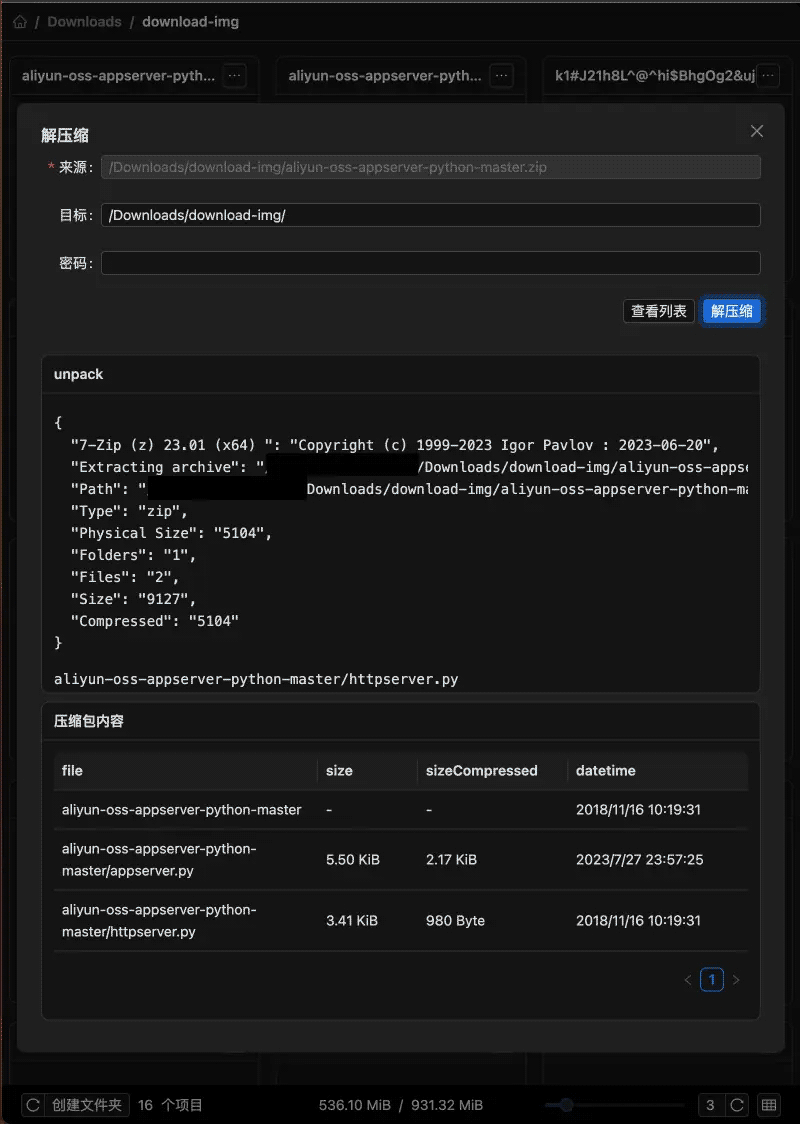Viewport: 800px width, 1124px height.
Task: Click the number 3 box in status bar
Action: (x=710, y=1105)
